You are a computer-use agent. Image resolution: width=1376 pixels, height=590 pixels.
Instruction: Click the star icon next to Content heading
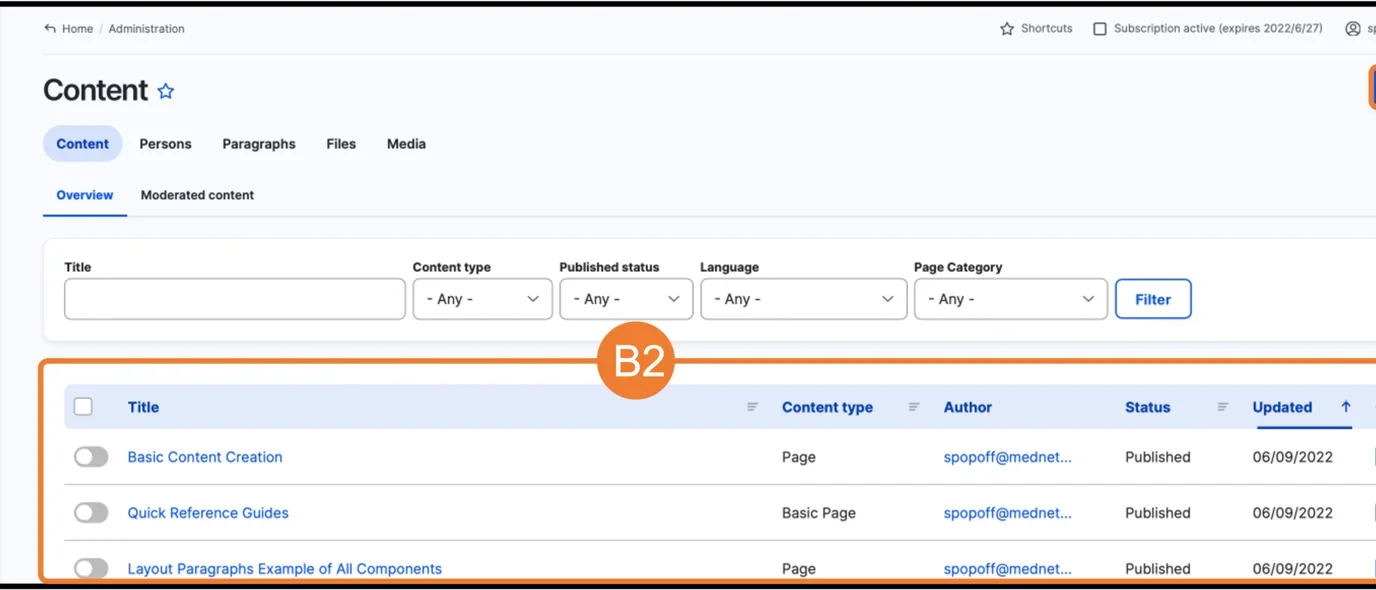pyautogui.click(x=166, y=91)
